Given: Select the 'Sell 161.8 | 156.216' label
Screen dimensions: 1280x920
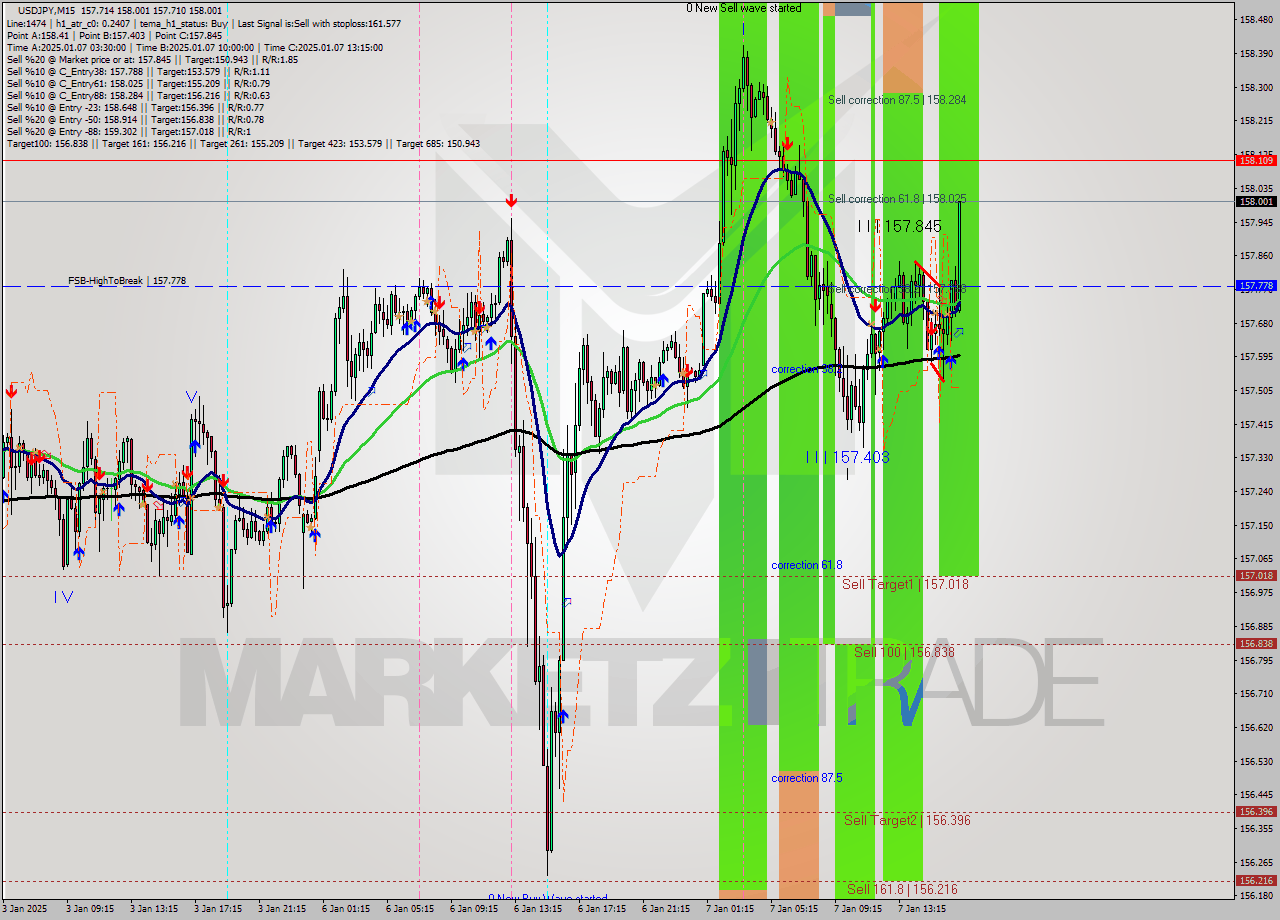Looking at the screenshot, I should (x=902, y=889).
